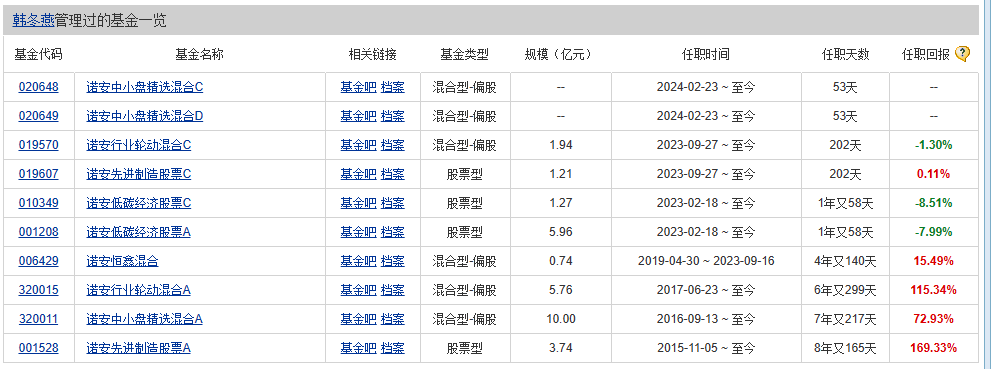Click the 4年又140天 tenure cell
Screen dimensions: 996x369
[x=845, y=261]
